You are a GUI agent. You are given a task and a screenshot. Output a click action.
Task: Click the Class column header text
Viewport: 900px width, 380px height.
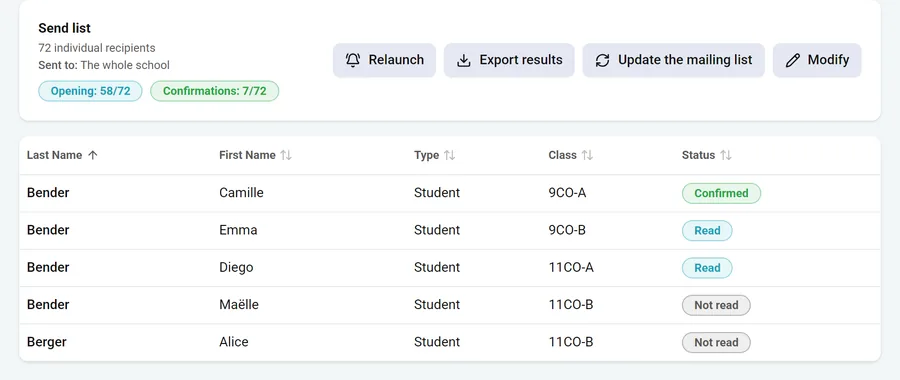[562, 155]
